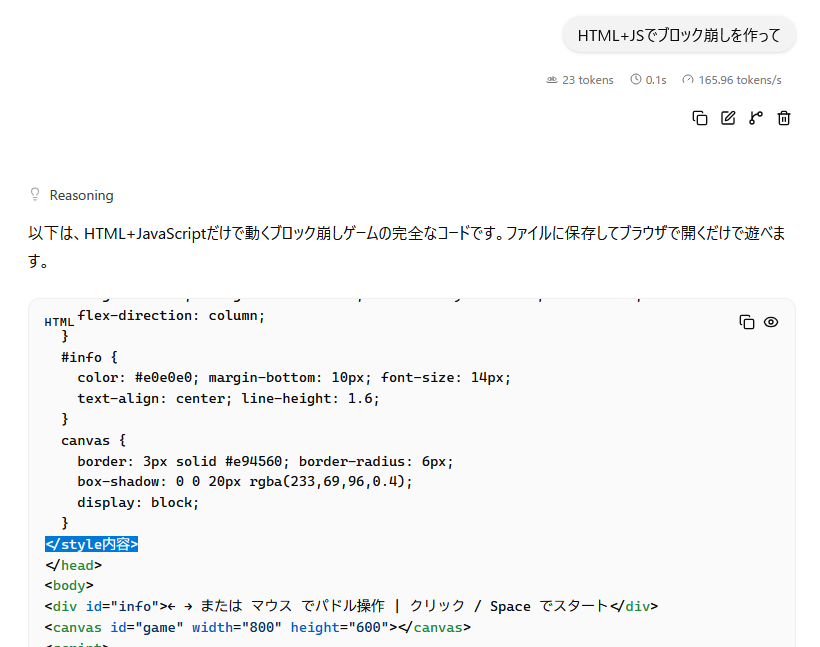Click the highlighted </style内容> text
Screen dimensions: 820x647
pos(92,544)
